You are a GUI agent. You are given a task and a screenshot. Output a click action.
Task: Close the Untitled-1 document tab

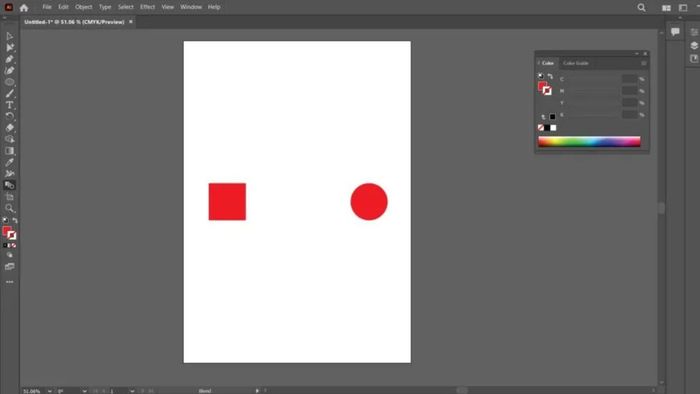131,22
